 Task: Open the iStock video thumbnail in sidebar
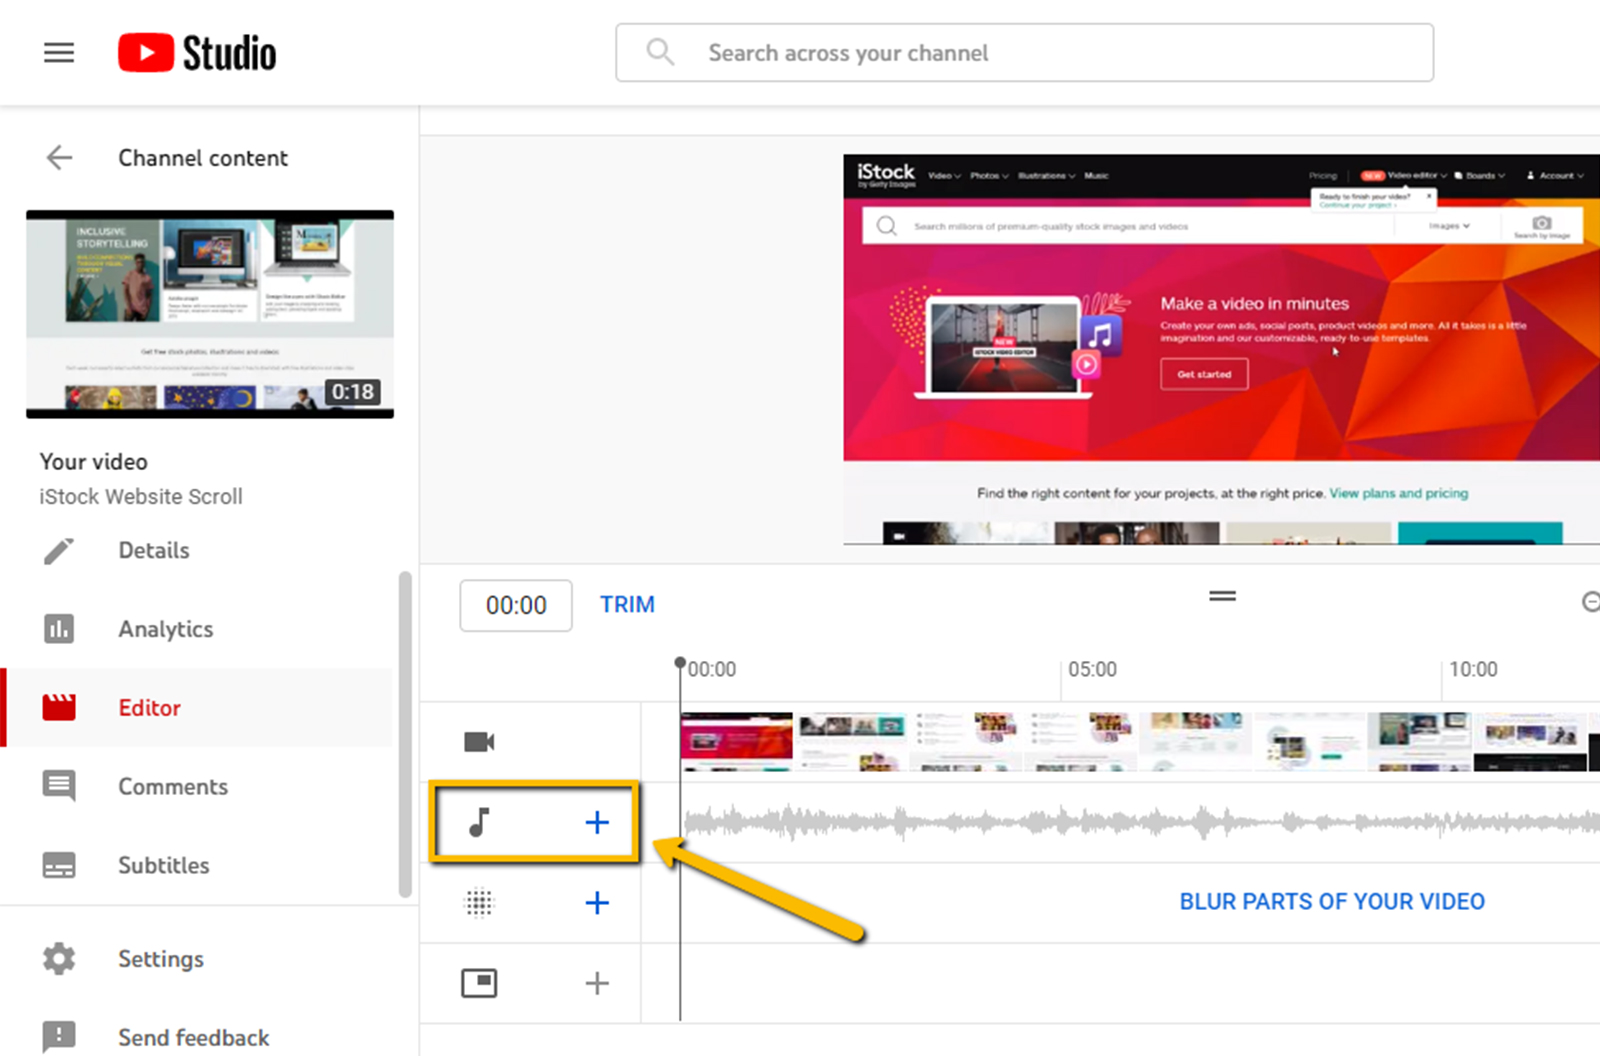click(210, 314)
